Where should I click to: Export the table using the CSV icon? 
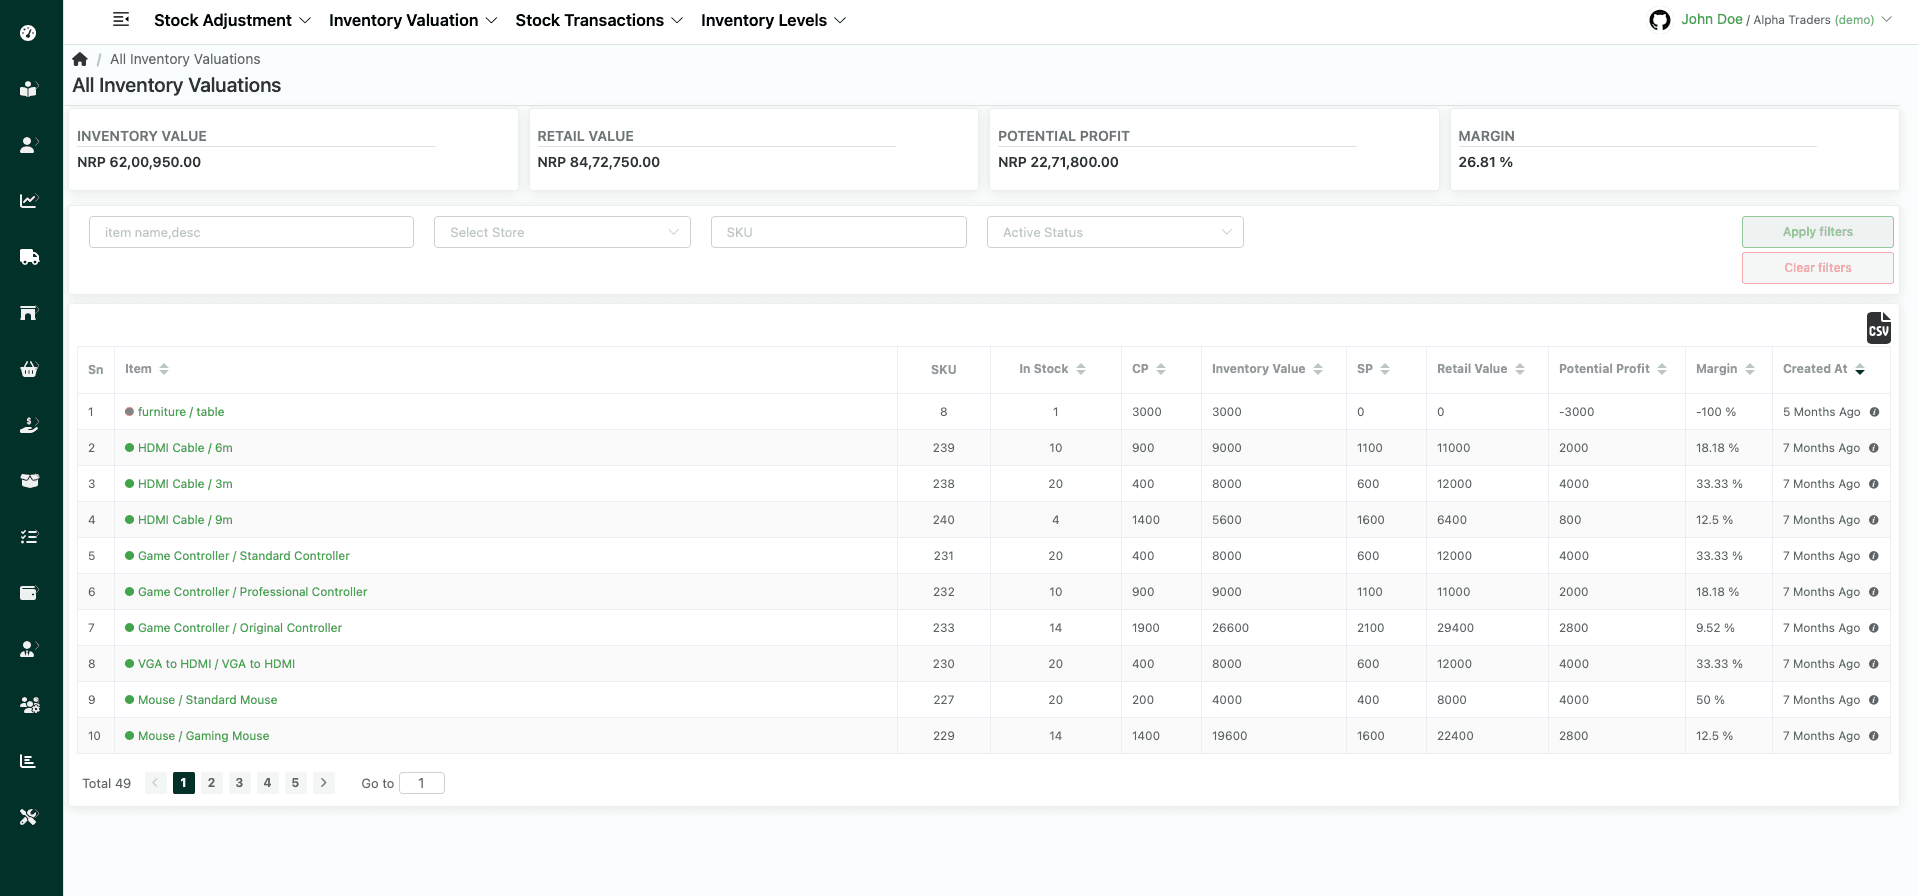click(x=1878, y=328)
